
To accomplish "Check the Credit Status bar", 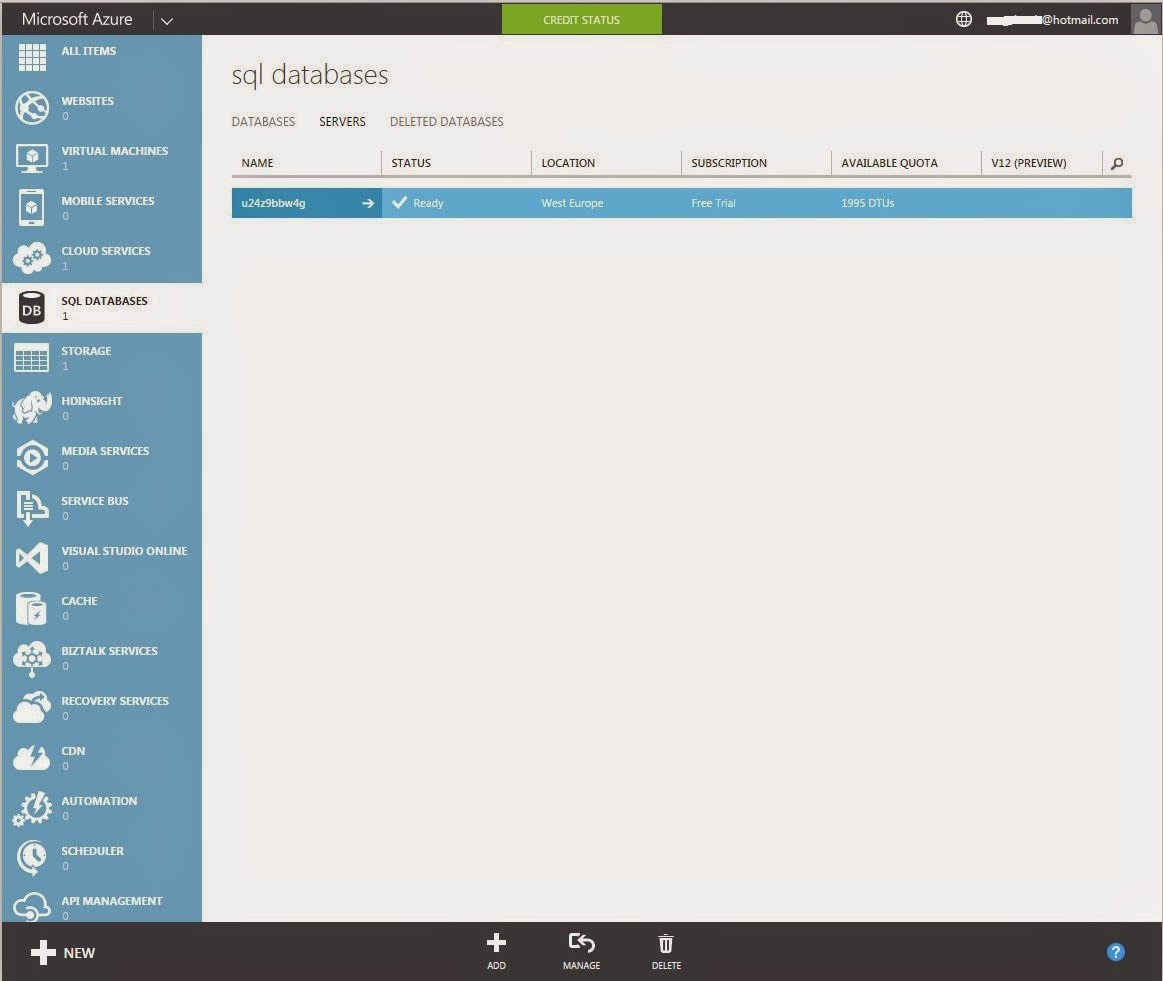I will point(582,18).
